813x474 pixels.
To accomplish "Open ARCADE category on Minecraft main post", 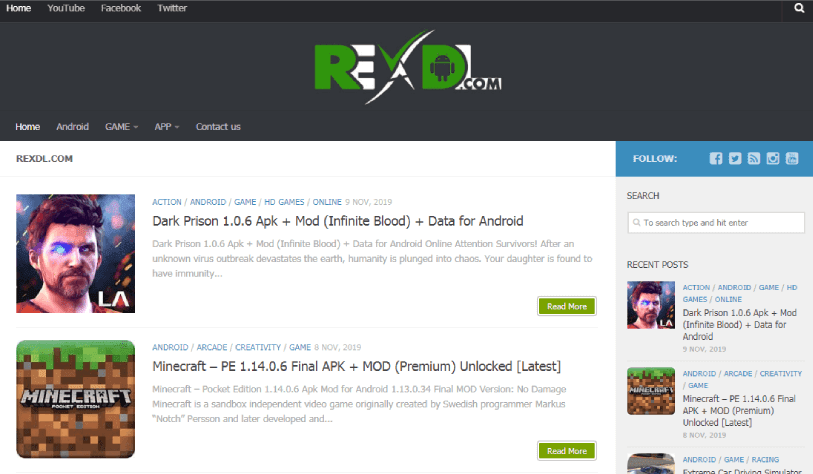I will click(212, 347).
